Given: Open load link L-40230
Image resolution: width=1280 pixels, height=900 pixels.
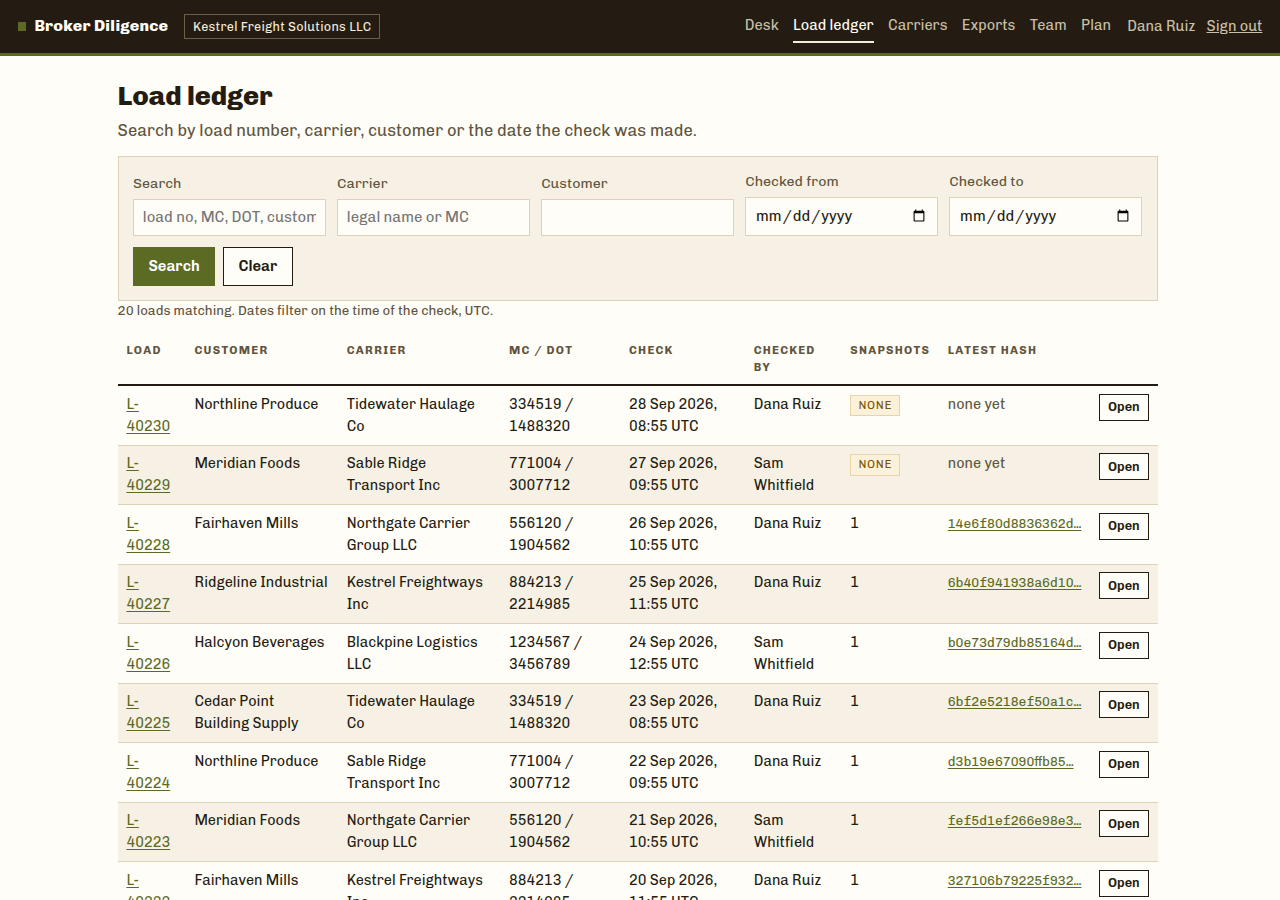Looking at the screenshot, I should coord(148,415).
